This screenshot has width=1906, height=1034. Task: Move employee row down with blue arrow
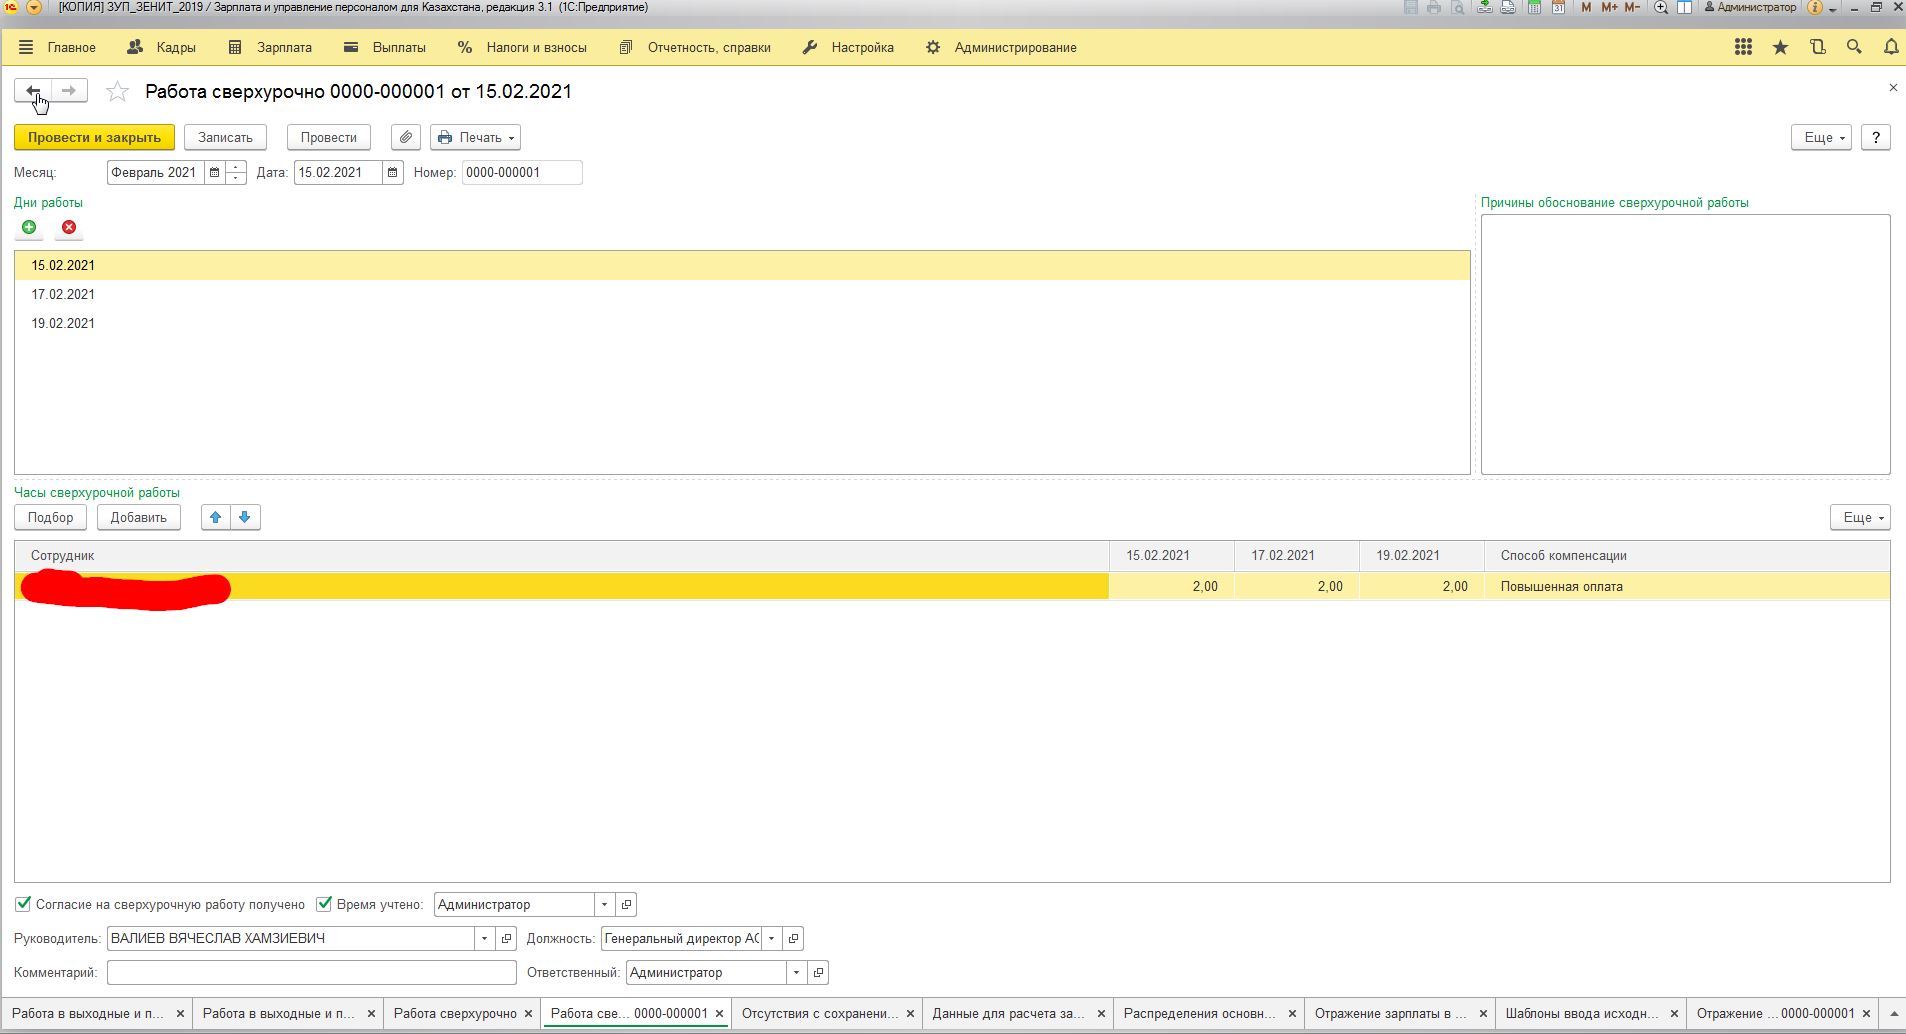245,517
